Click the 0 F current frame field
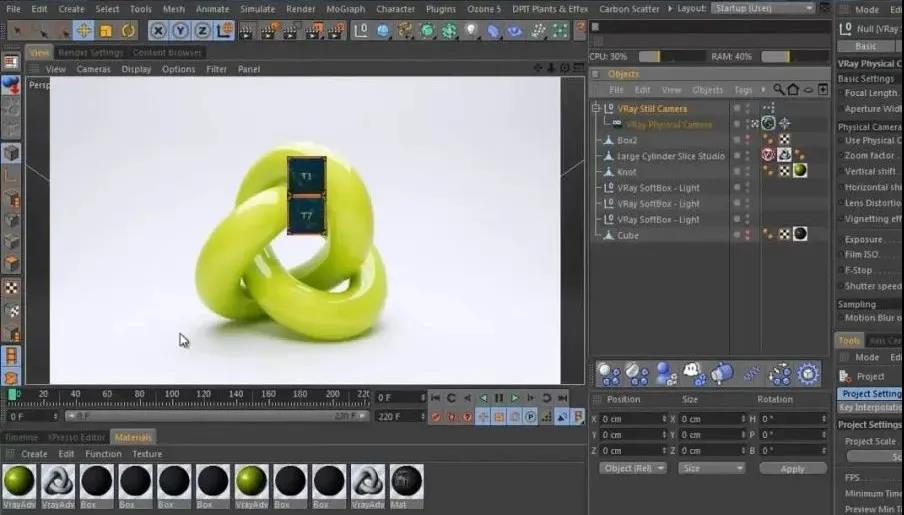This screenshot has height=515, width=904. pos(400,398)
